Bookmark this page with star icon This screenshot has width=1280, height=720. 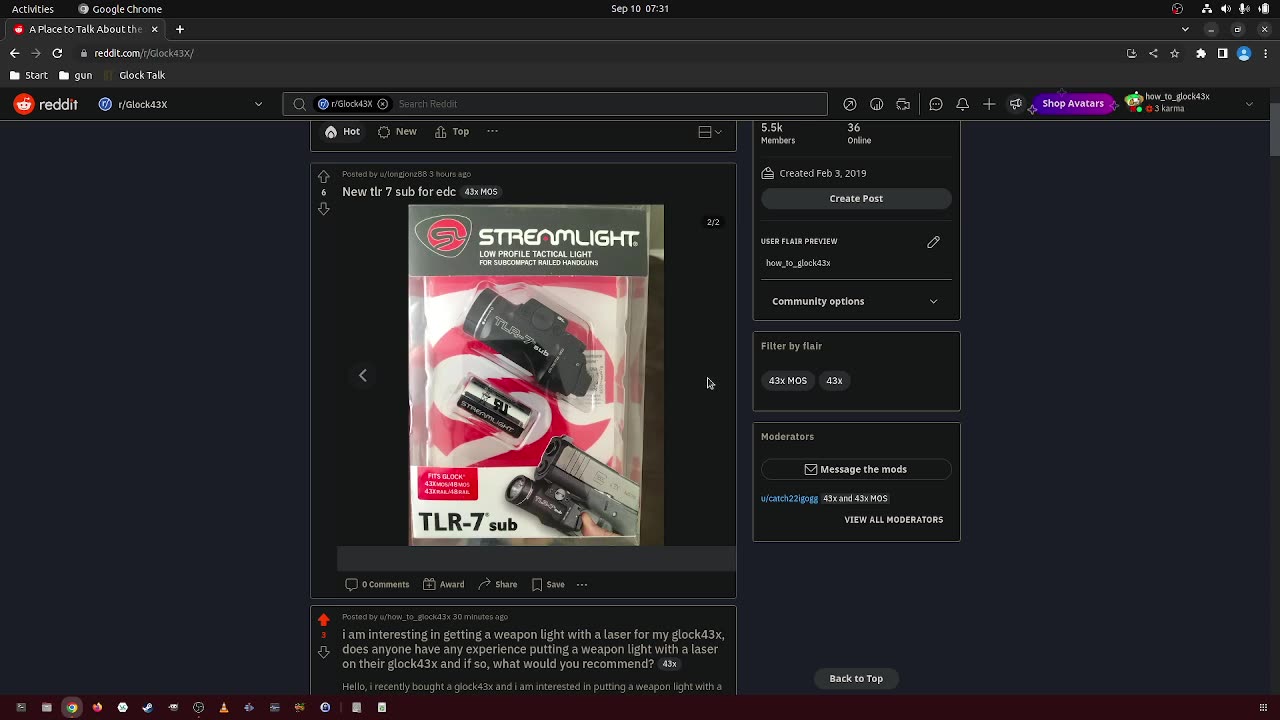coord(1175,53)
